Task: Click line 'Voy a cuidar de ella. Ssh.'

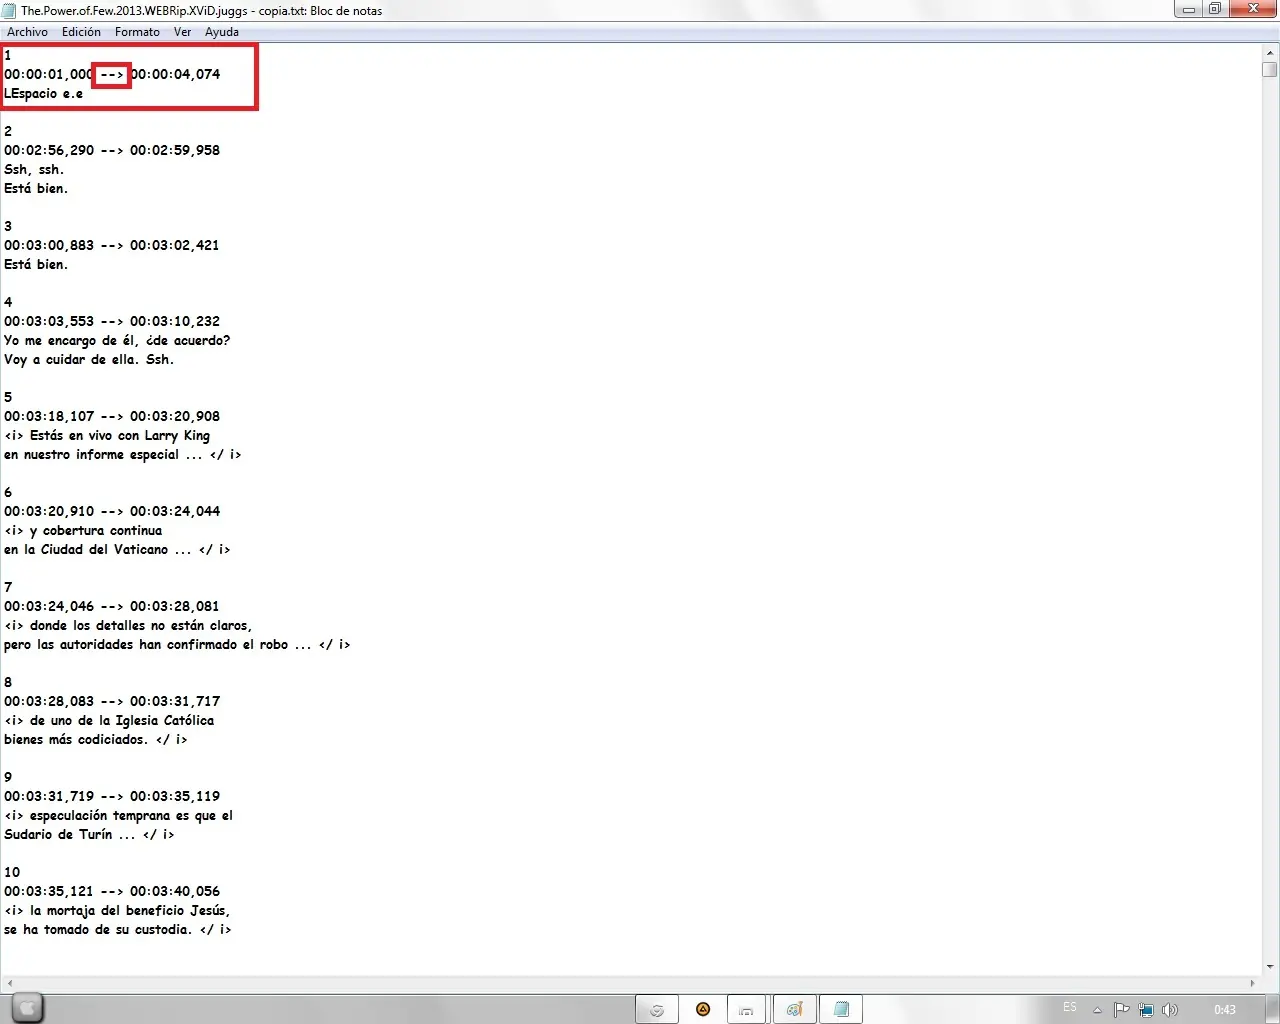Action: tap(89, 360)
